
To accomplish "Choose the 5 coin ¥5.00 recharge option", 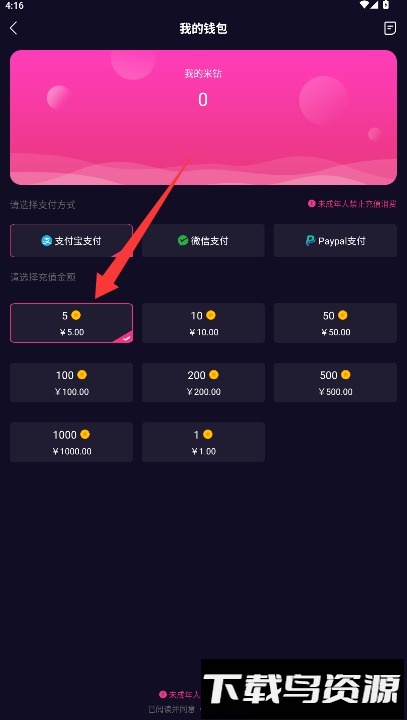I will coord(71,323).
